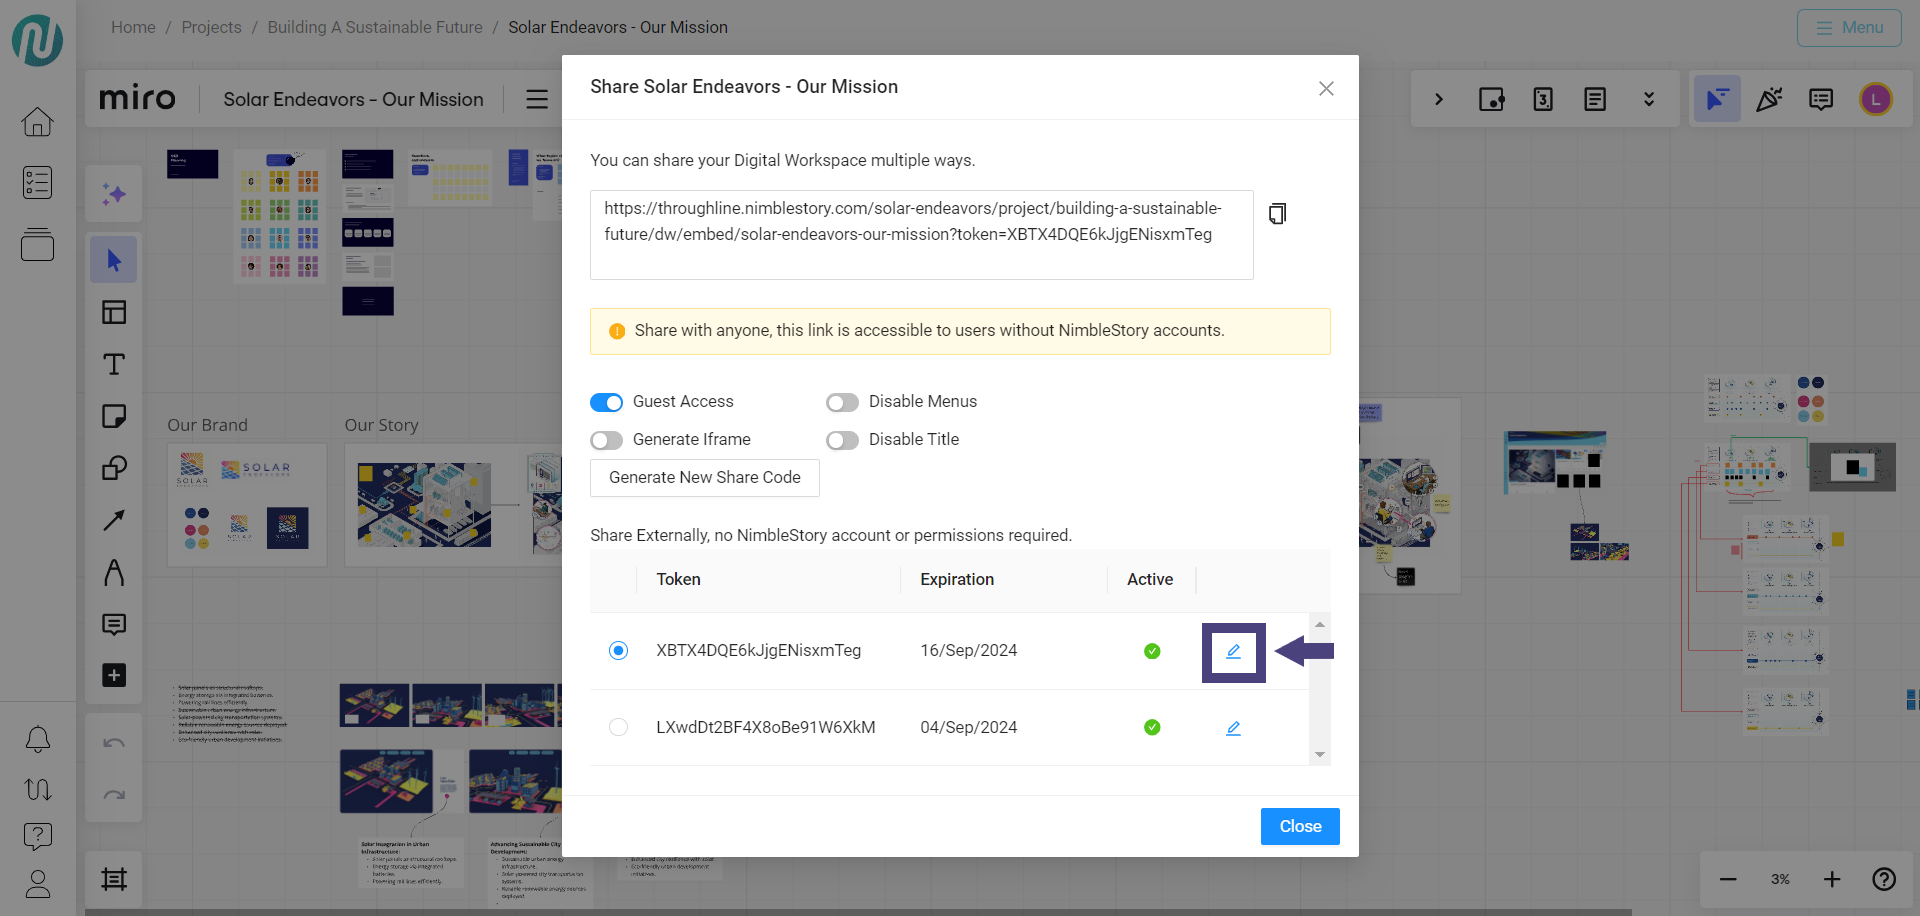Open the Miro board hamburger menu
1920x916 pixels.
537,99
